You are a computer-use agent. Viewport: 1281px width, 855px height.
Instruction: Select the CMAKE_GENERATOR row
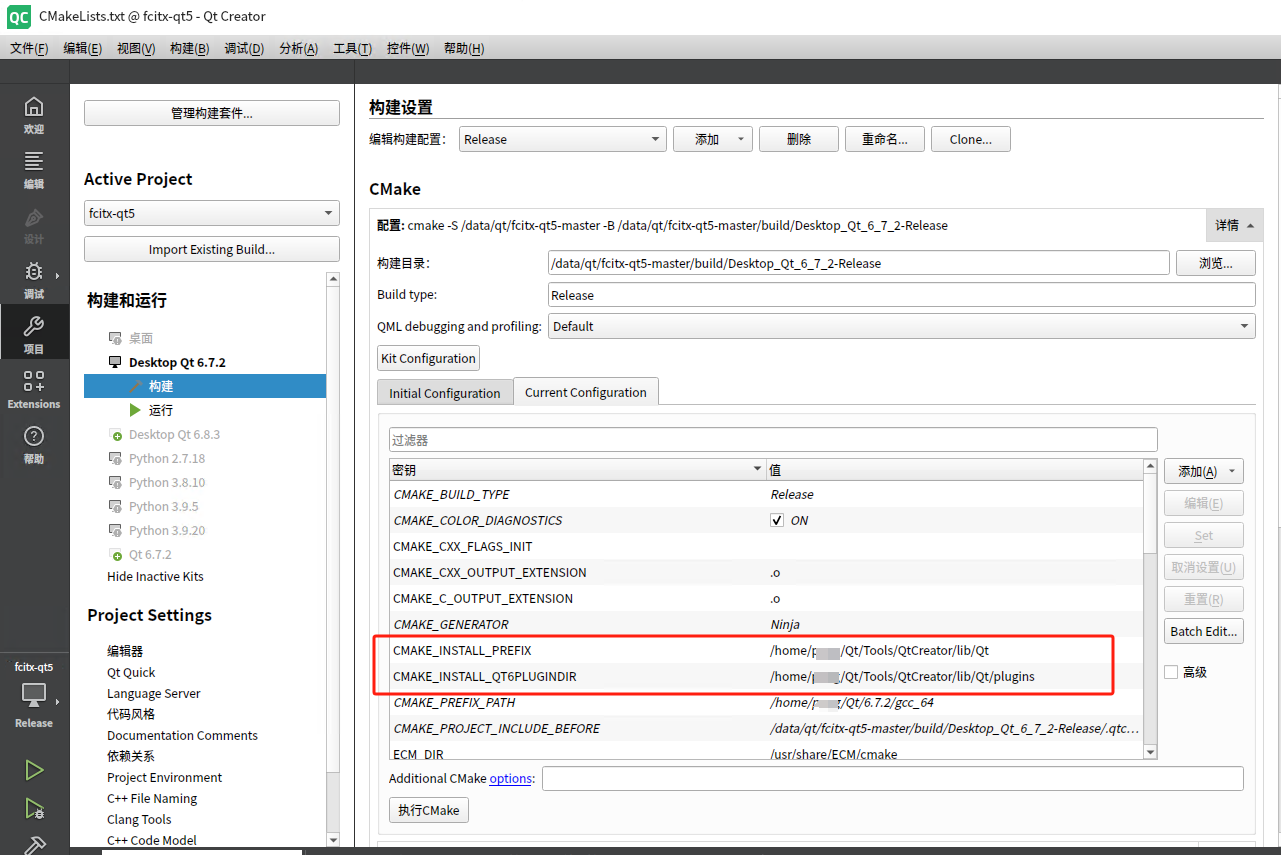pos(765,624)
